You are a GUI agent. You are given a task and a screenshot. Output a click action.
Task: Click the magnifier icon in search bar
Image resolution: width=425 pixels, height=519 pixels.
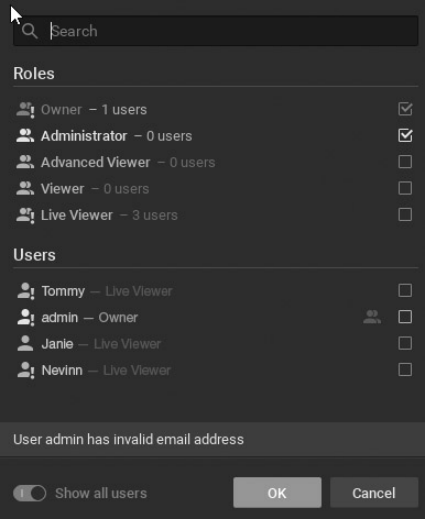30,31
